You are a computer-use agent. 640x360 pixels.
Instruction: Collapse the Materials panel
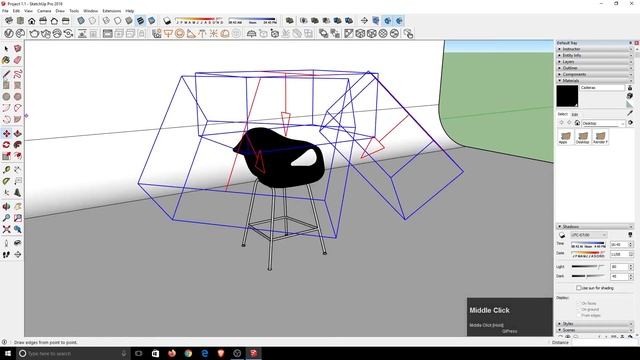[x=595, y=81]
